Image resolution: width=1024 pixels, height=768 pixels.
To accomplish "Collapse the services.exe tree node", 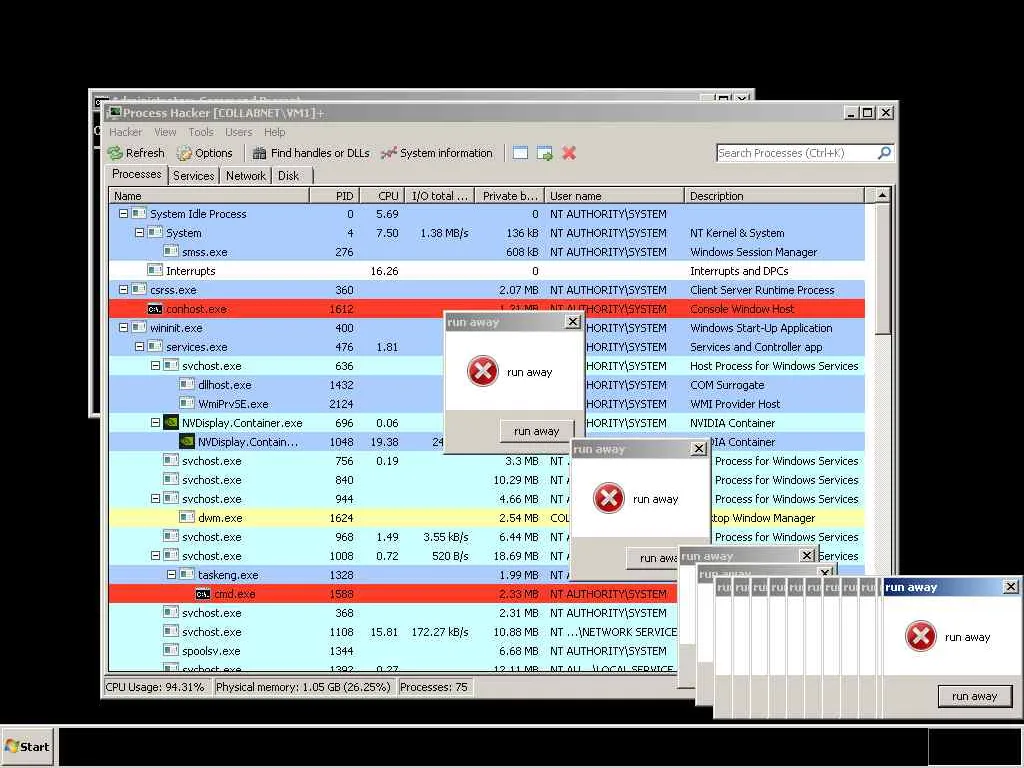I will point(139,347).
